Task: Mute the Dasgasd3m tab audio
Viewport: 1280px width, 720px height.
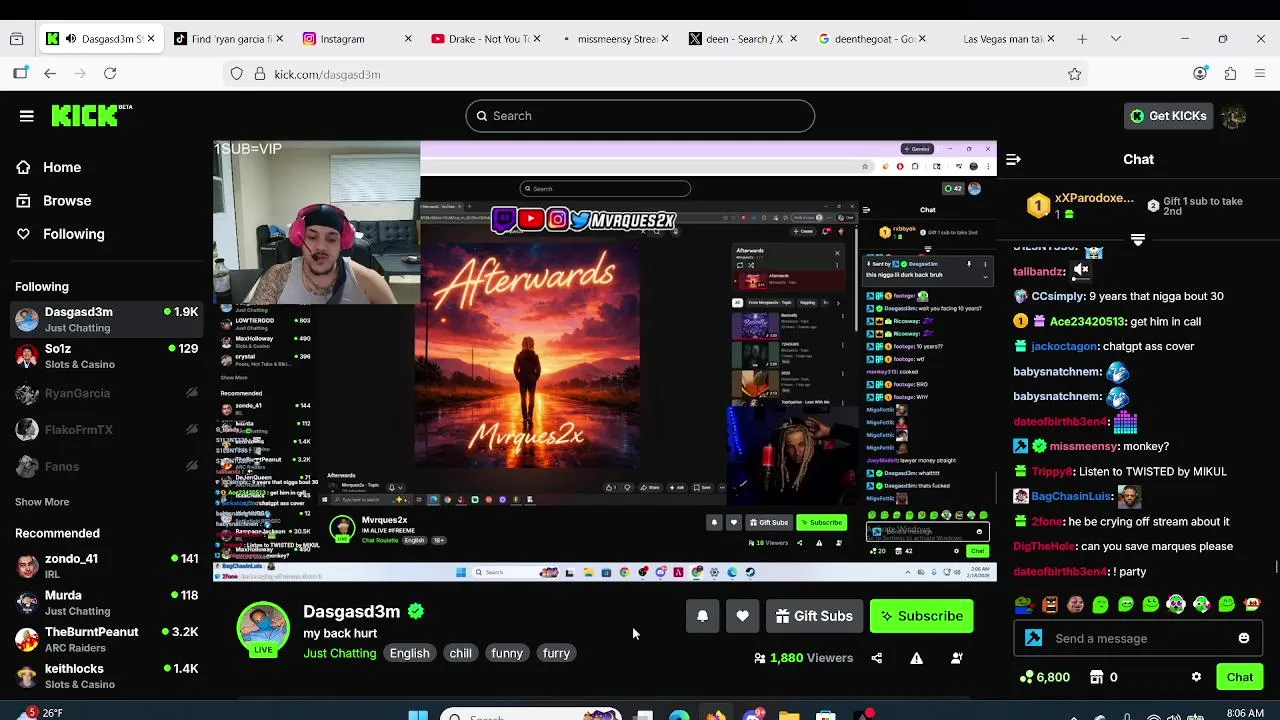Action: (x=70, y=39)
